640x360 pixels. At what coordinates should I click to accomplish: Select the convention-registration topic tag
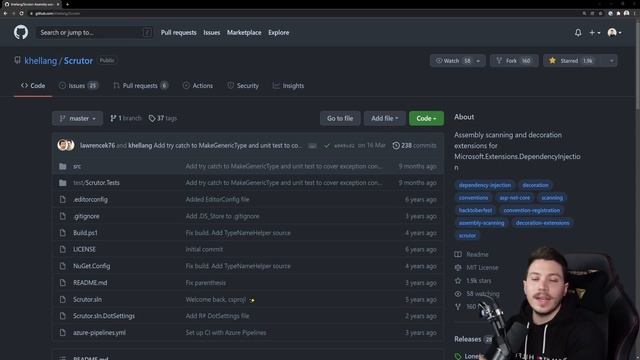(531, 211)
